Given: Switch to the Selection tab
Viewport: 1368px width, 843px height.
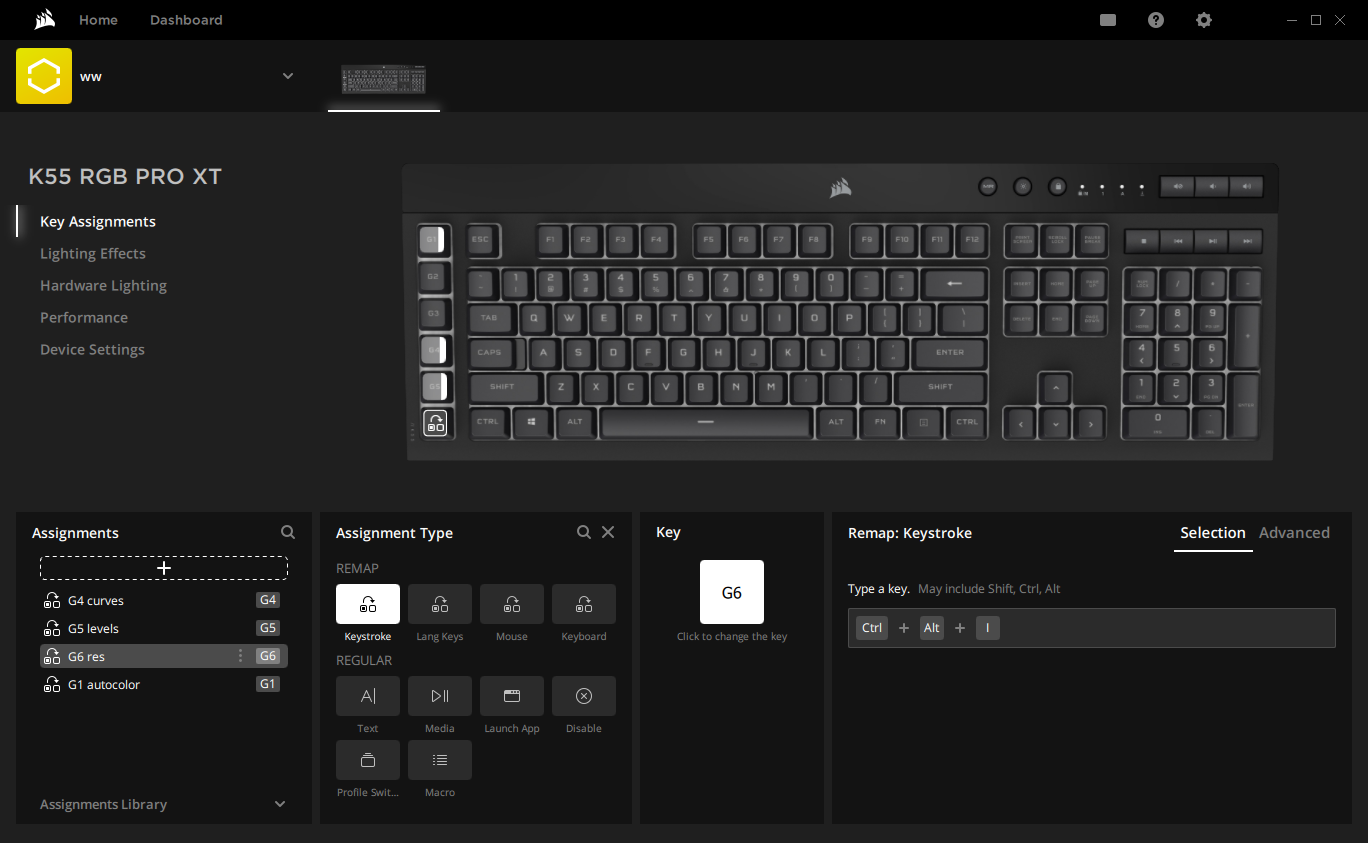Looking at the screenshot, I should pyautogui.click(x=1213, y=533).
